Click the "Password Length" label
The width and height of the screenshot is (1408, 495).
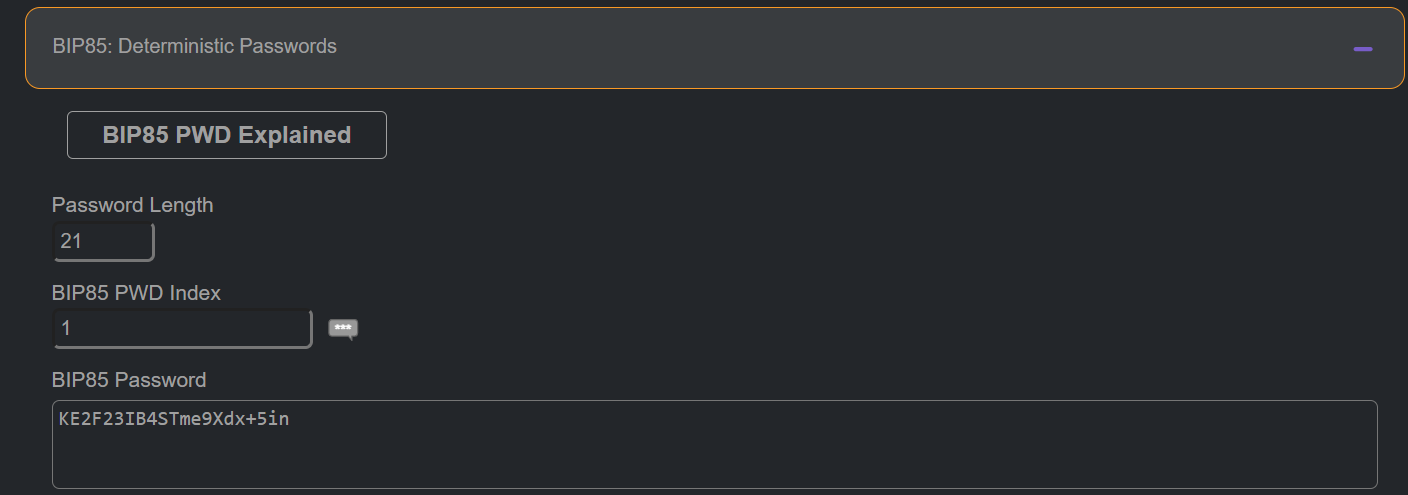coord(133,205)
